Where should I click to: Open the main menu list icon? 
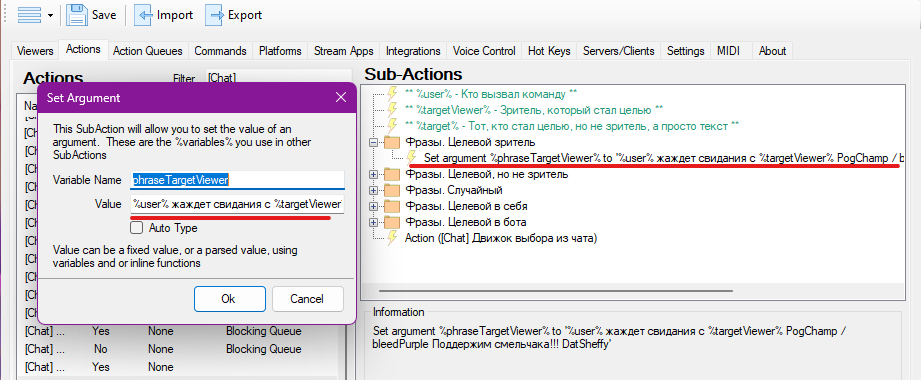29,15
